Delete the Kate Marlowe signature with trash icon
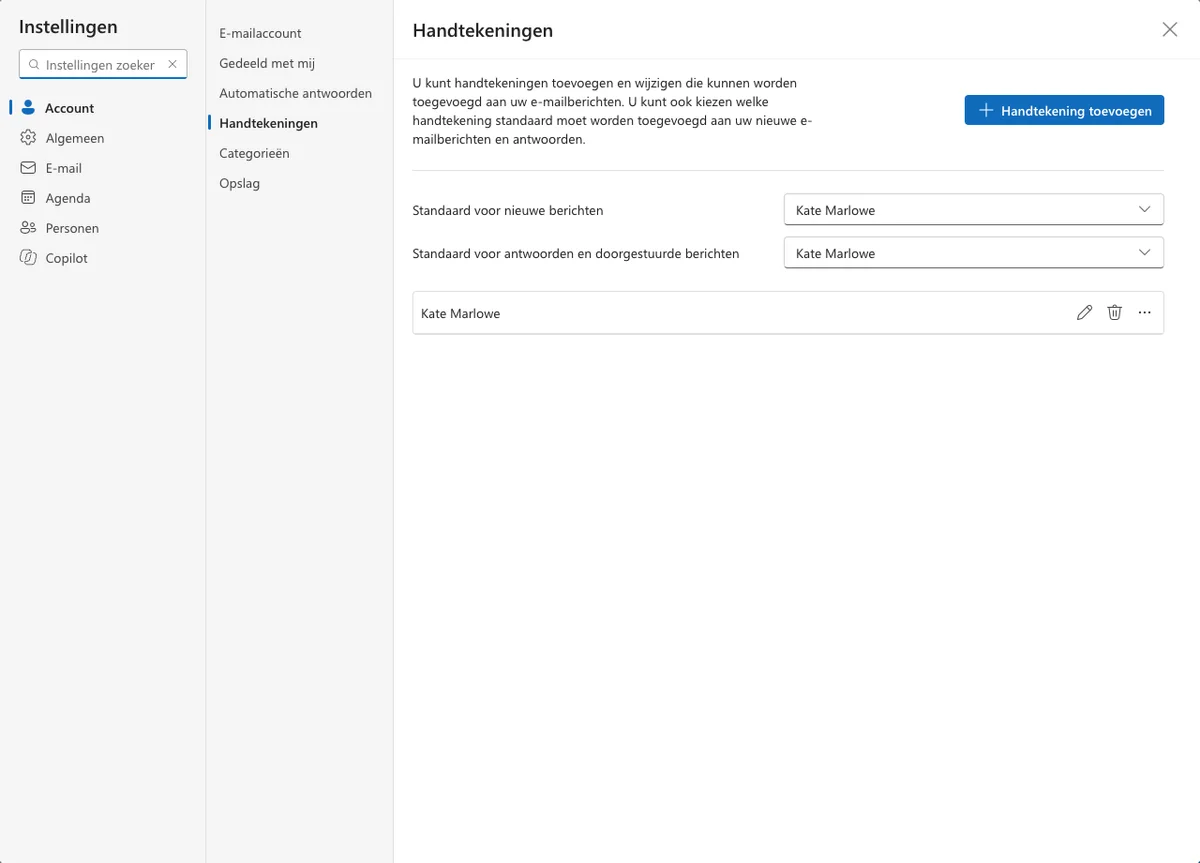1200x863 pixels. coord(1114,313)
